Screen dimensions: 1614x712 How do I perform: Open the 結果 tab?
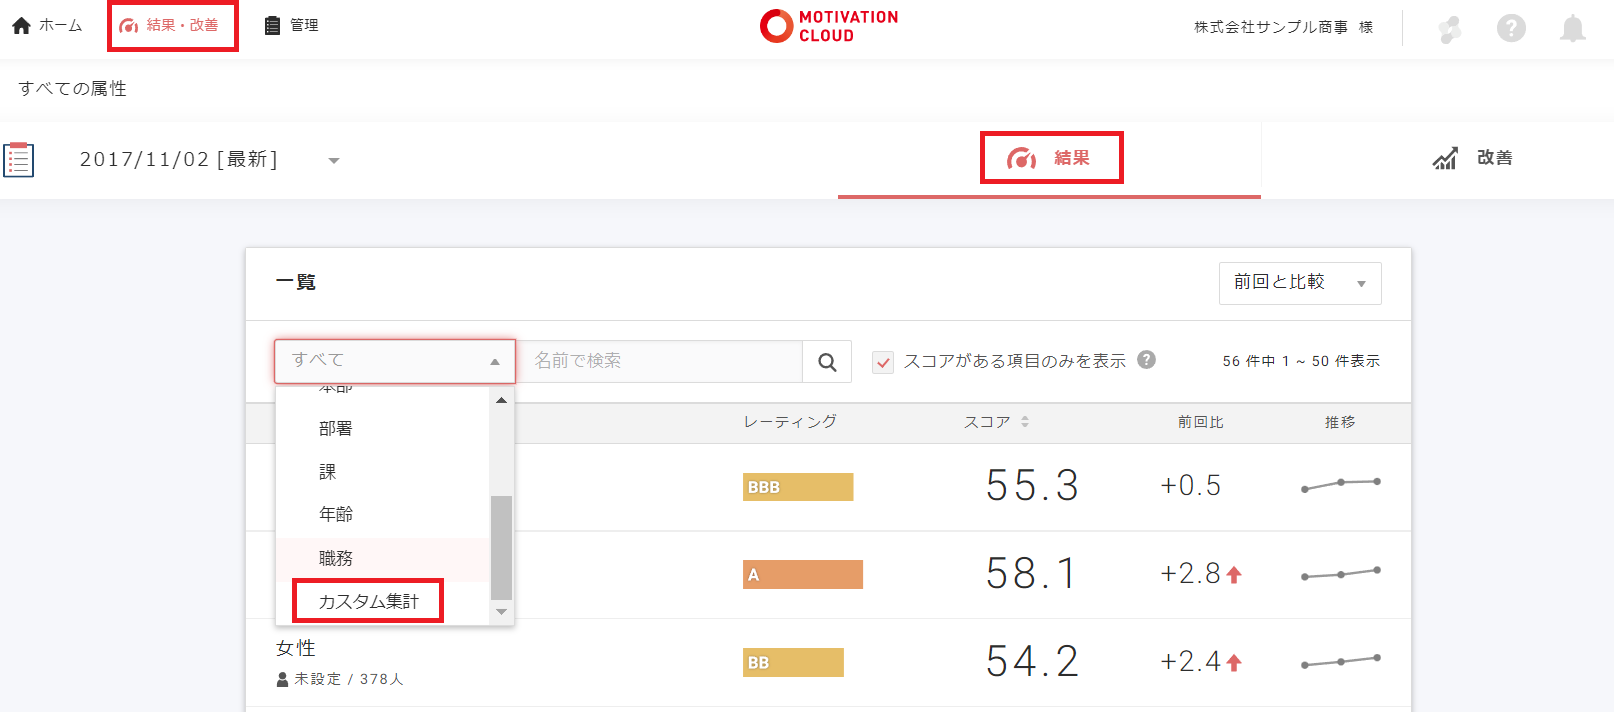(x=1050, y=158)
